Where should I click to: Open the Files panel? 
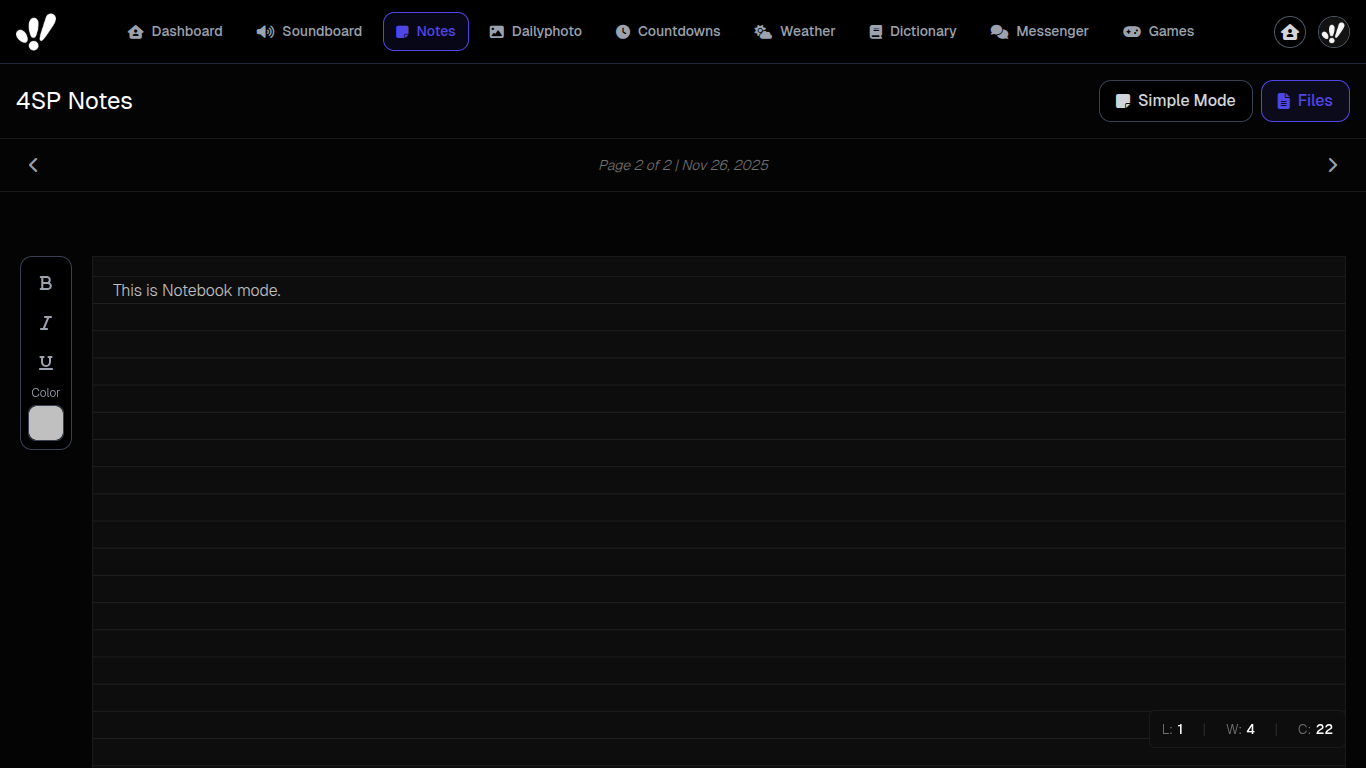(1305, 100)
